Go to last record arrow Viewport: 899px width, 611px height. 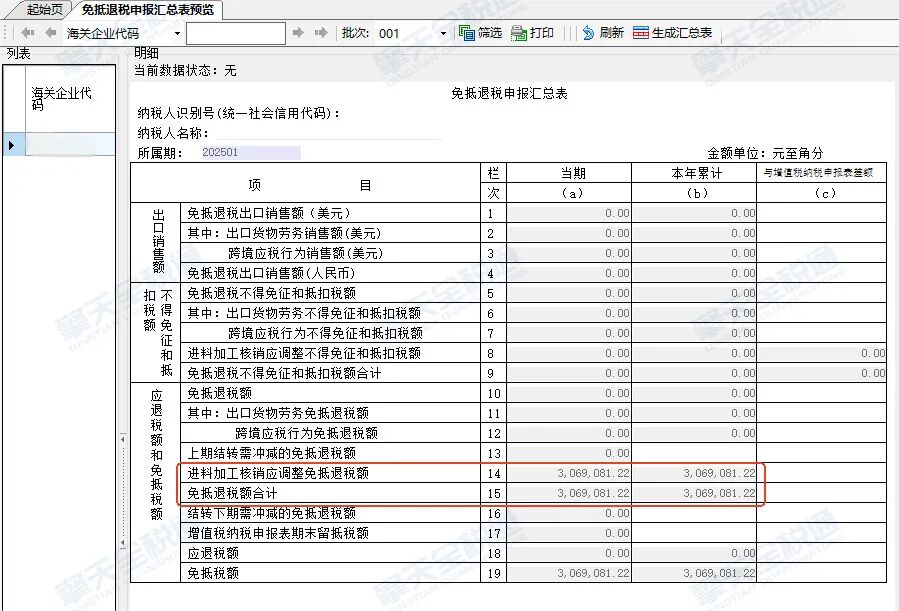321,33
